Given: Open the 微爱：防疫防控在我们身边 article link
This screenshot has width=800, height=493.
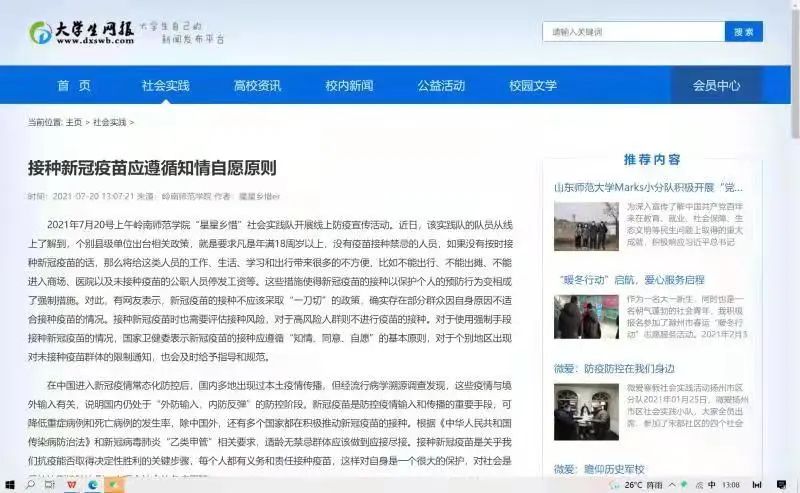Looking at the screenshot, I should (614, 369).
